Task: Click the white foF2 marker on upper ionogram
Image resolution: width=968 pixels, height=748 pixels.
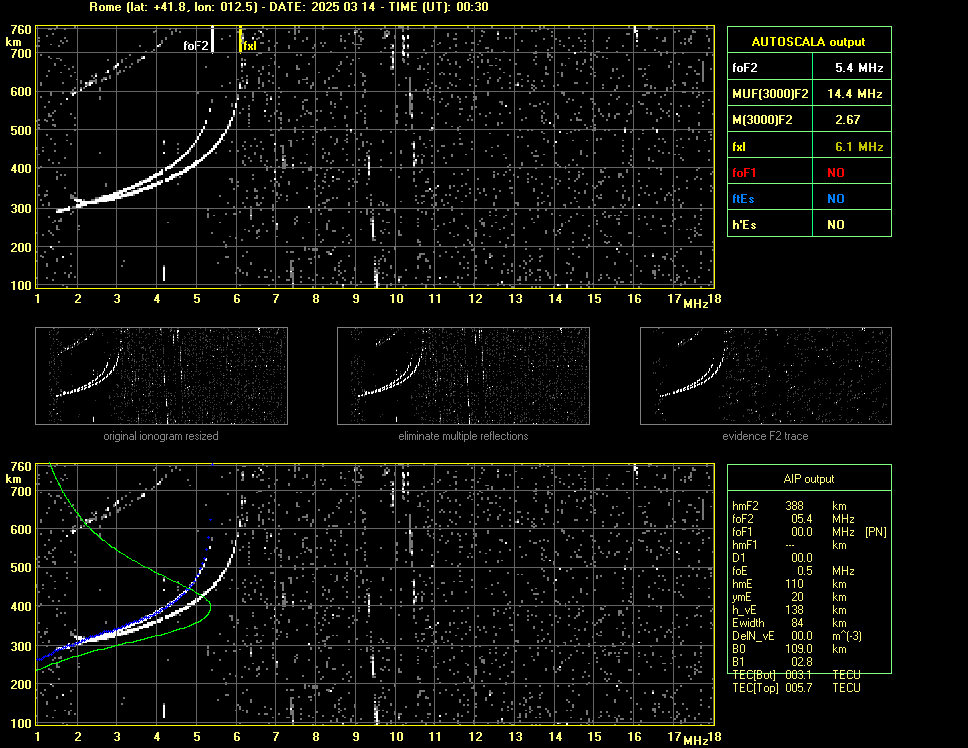Action: pos(212,40)
